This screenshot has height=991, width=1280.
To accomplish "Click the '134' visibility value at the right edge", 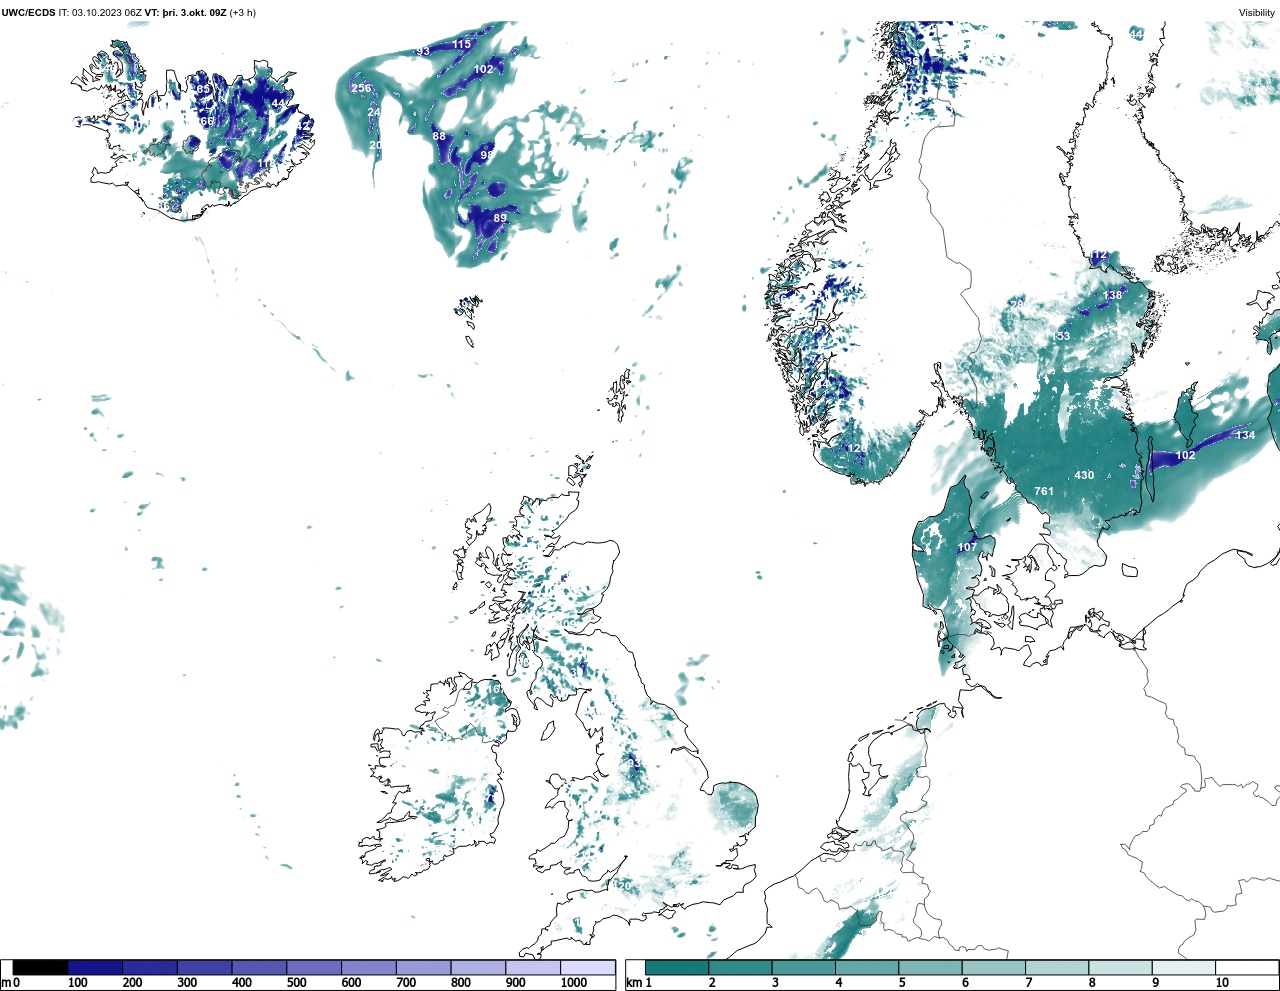I will point(1245,435).
